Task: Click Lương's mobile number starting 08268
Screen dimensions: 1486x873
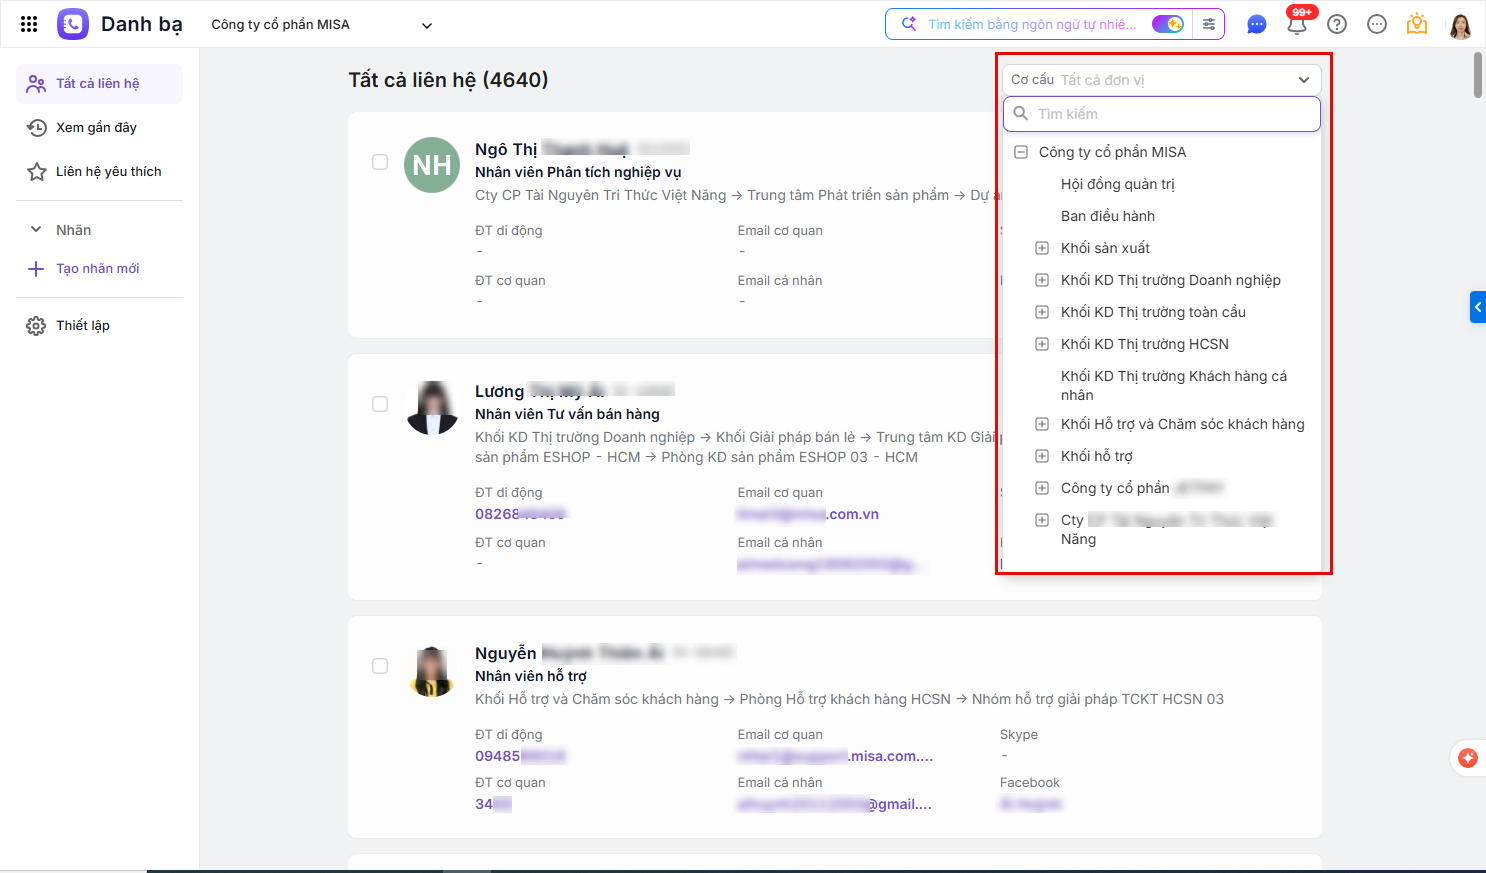Action: tap(520, 514)
